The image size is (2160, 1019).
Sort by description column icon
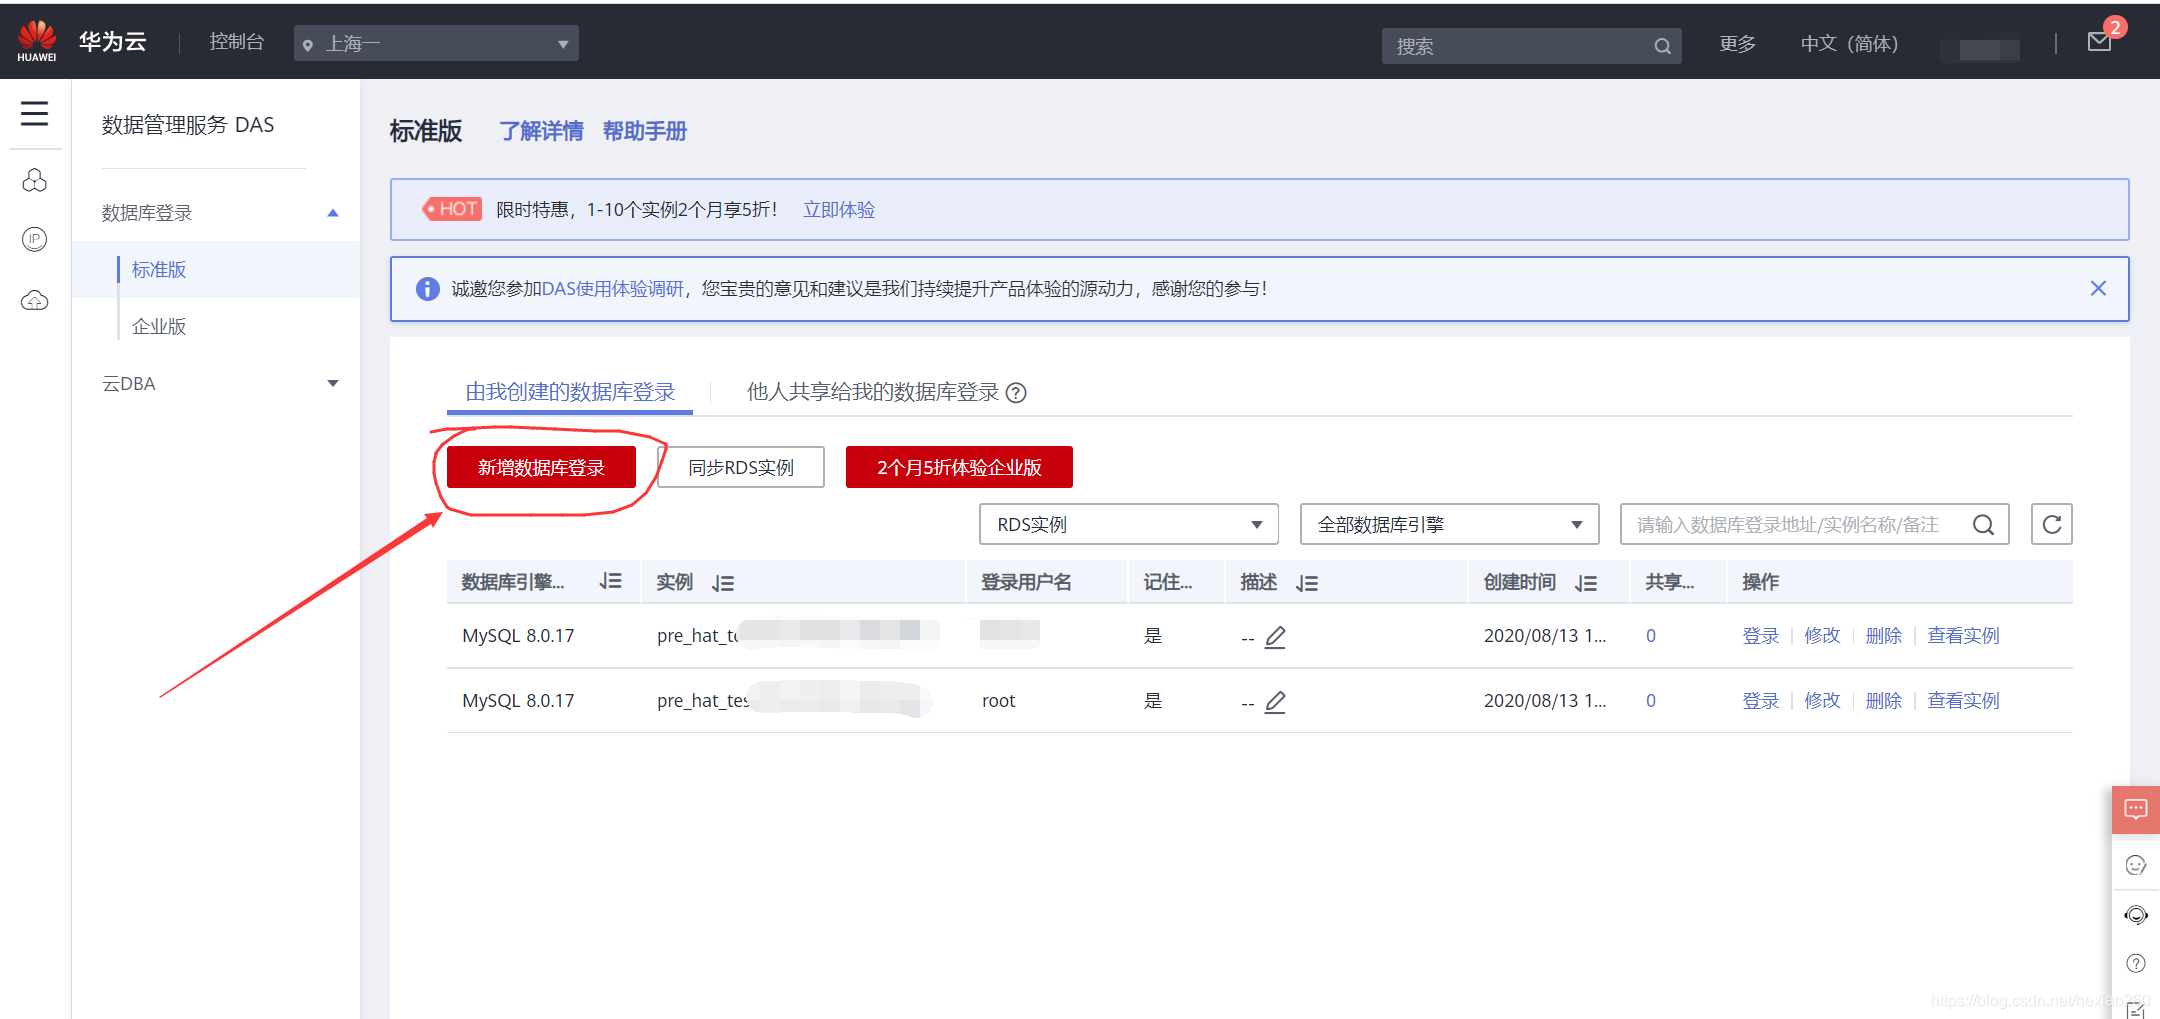(x=1306, y=583)
